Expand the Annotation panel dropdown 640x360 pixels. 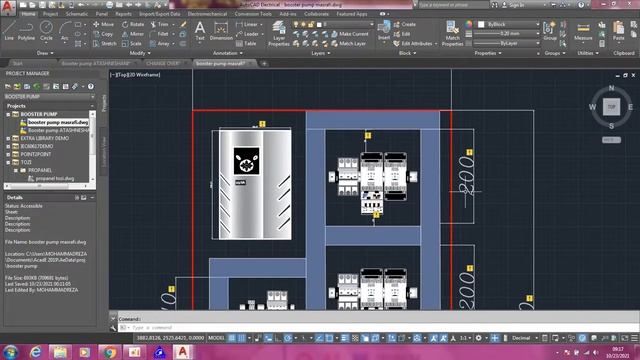(x=228, y=53)
